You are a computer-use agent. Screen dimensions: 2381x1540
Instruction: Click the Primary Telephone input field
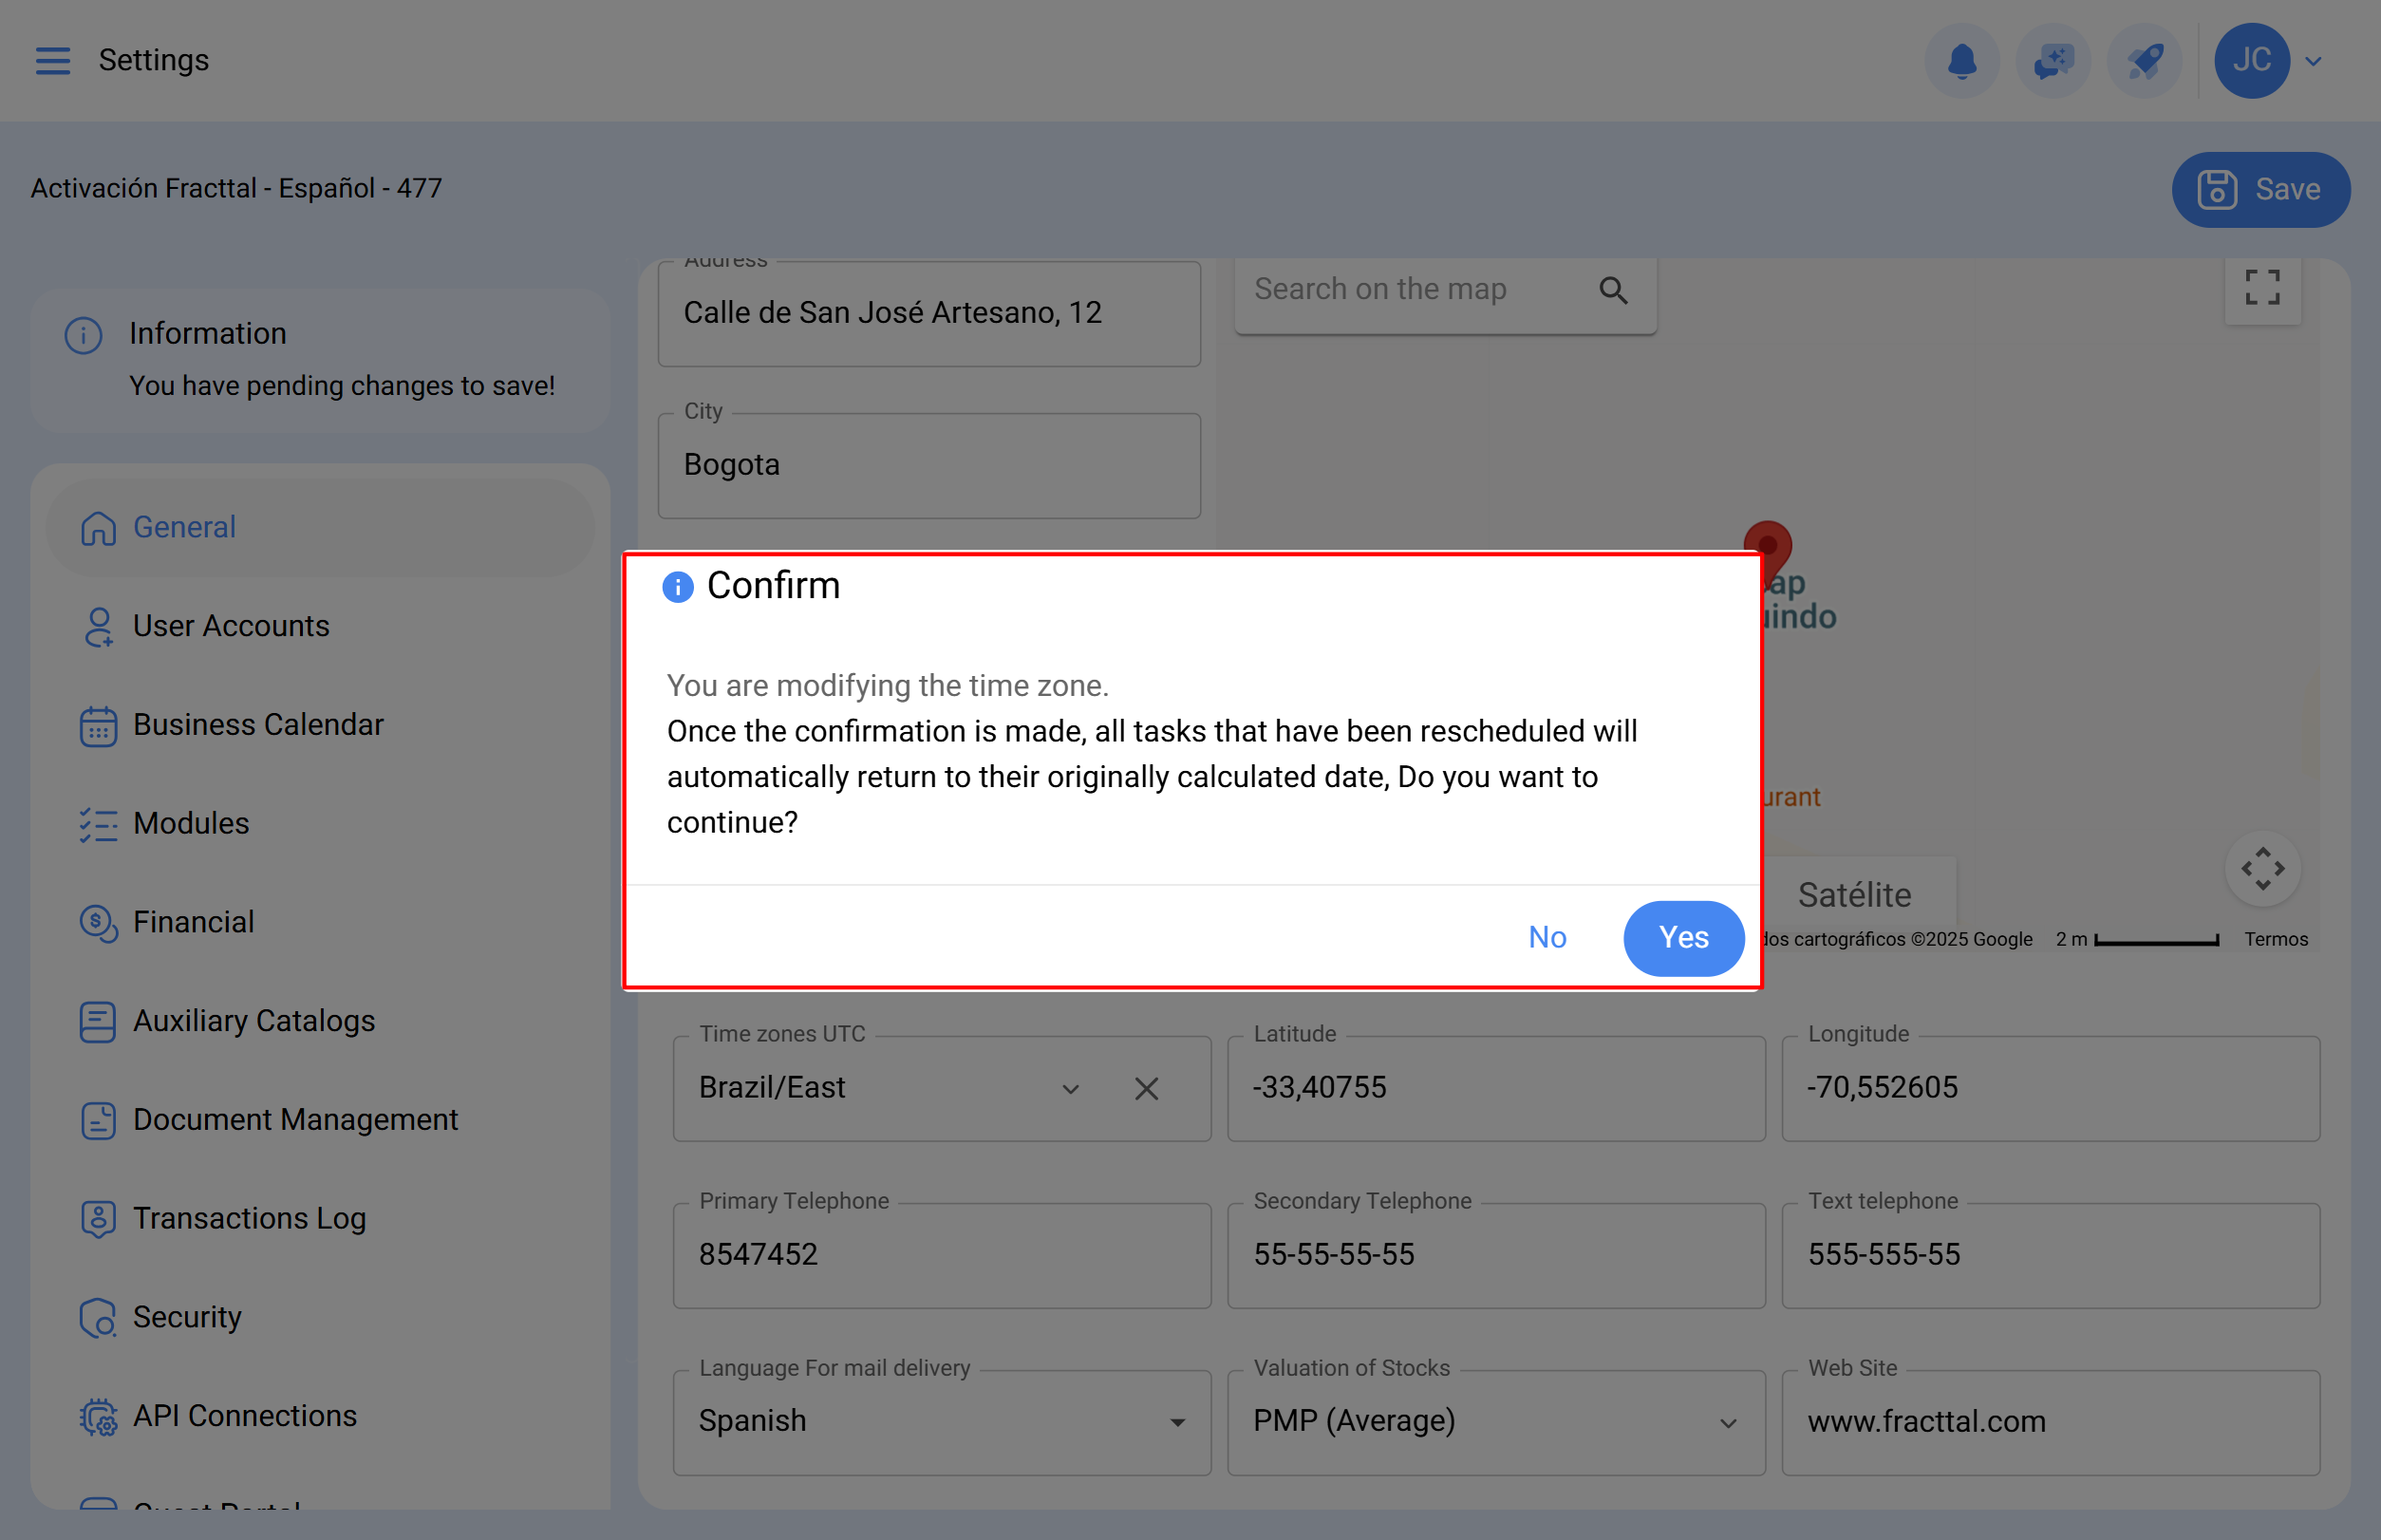click(940, 1254)
